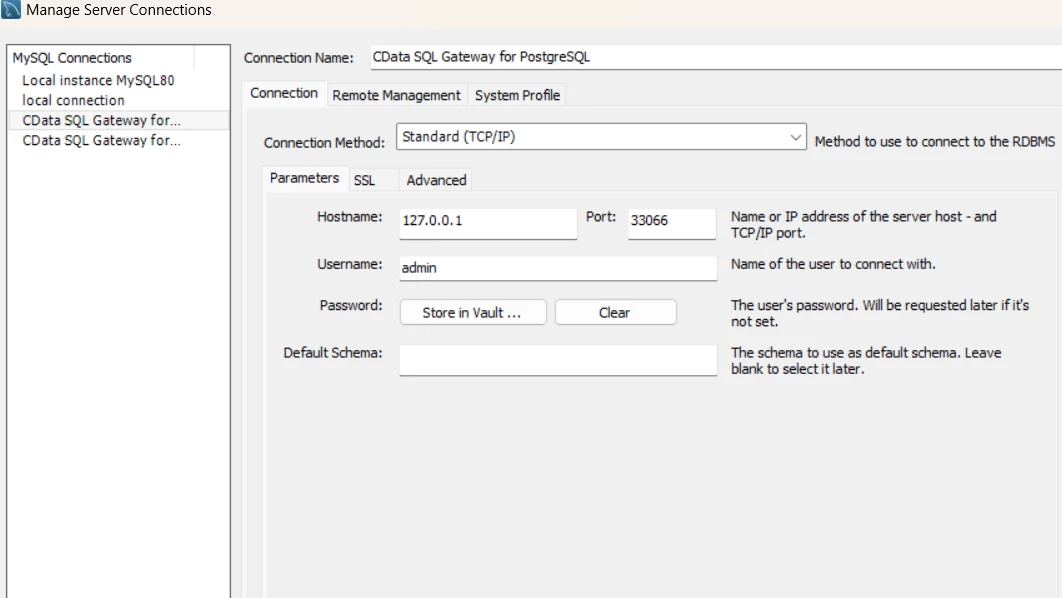The width and height of the screenshot is (1062, 598).
Task: Switch to the Connection tab
Action: tap(284, 93)
